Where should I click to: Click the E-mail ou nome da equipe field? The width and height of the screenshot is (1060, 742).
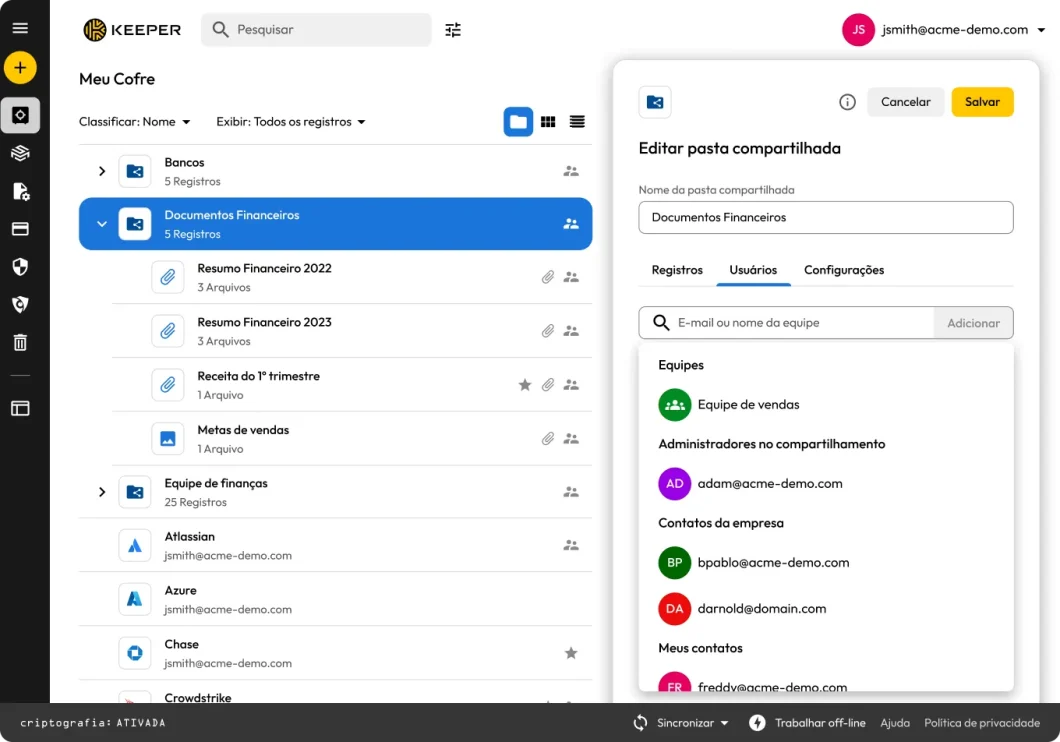point(786,323)
